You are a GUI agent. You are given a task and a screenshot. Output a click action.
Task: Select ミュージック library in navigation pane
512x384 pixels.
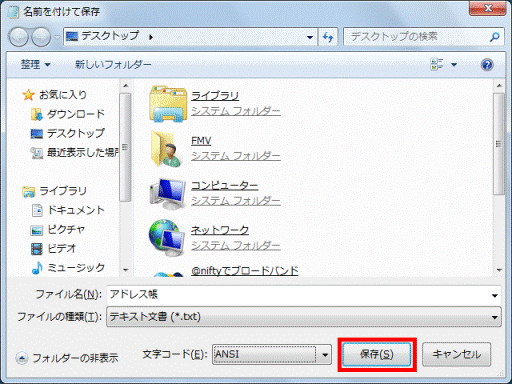click(76, 268)
